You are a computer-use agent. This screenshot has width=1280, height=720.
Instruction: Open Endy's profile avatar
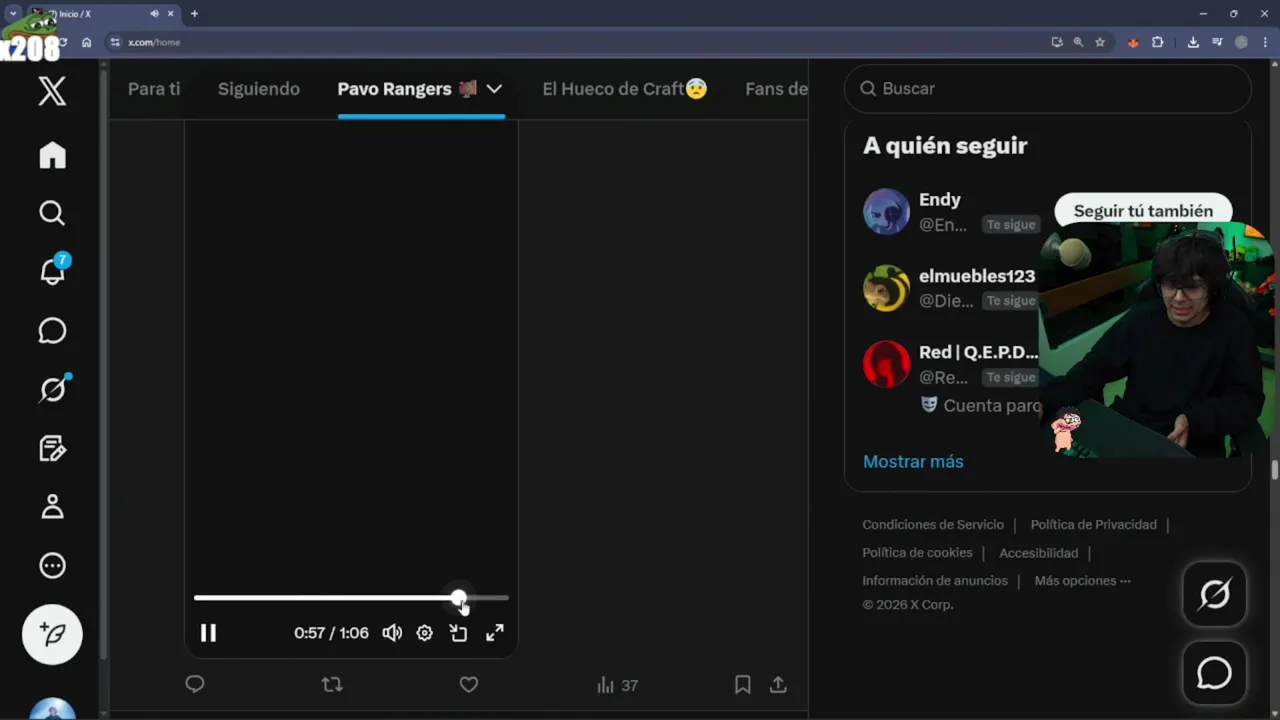(886, 211)
